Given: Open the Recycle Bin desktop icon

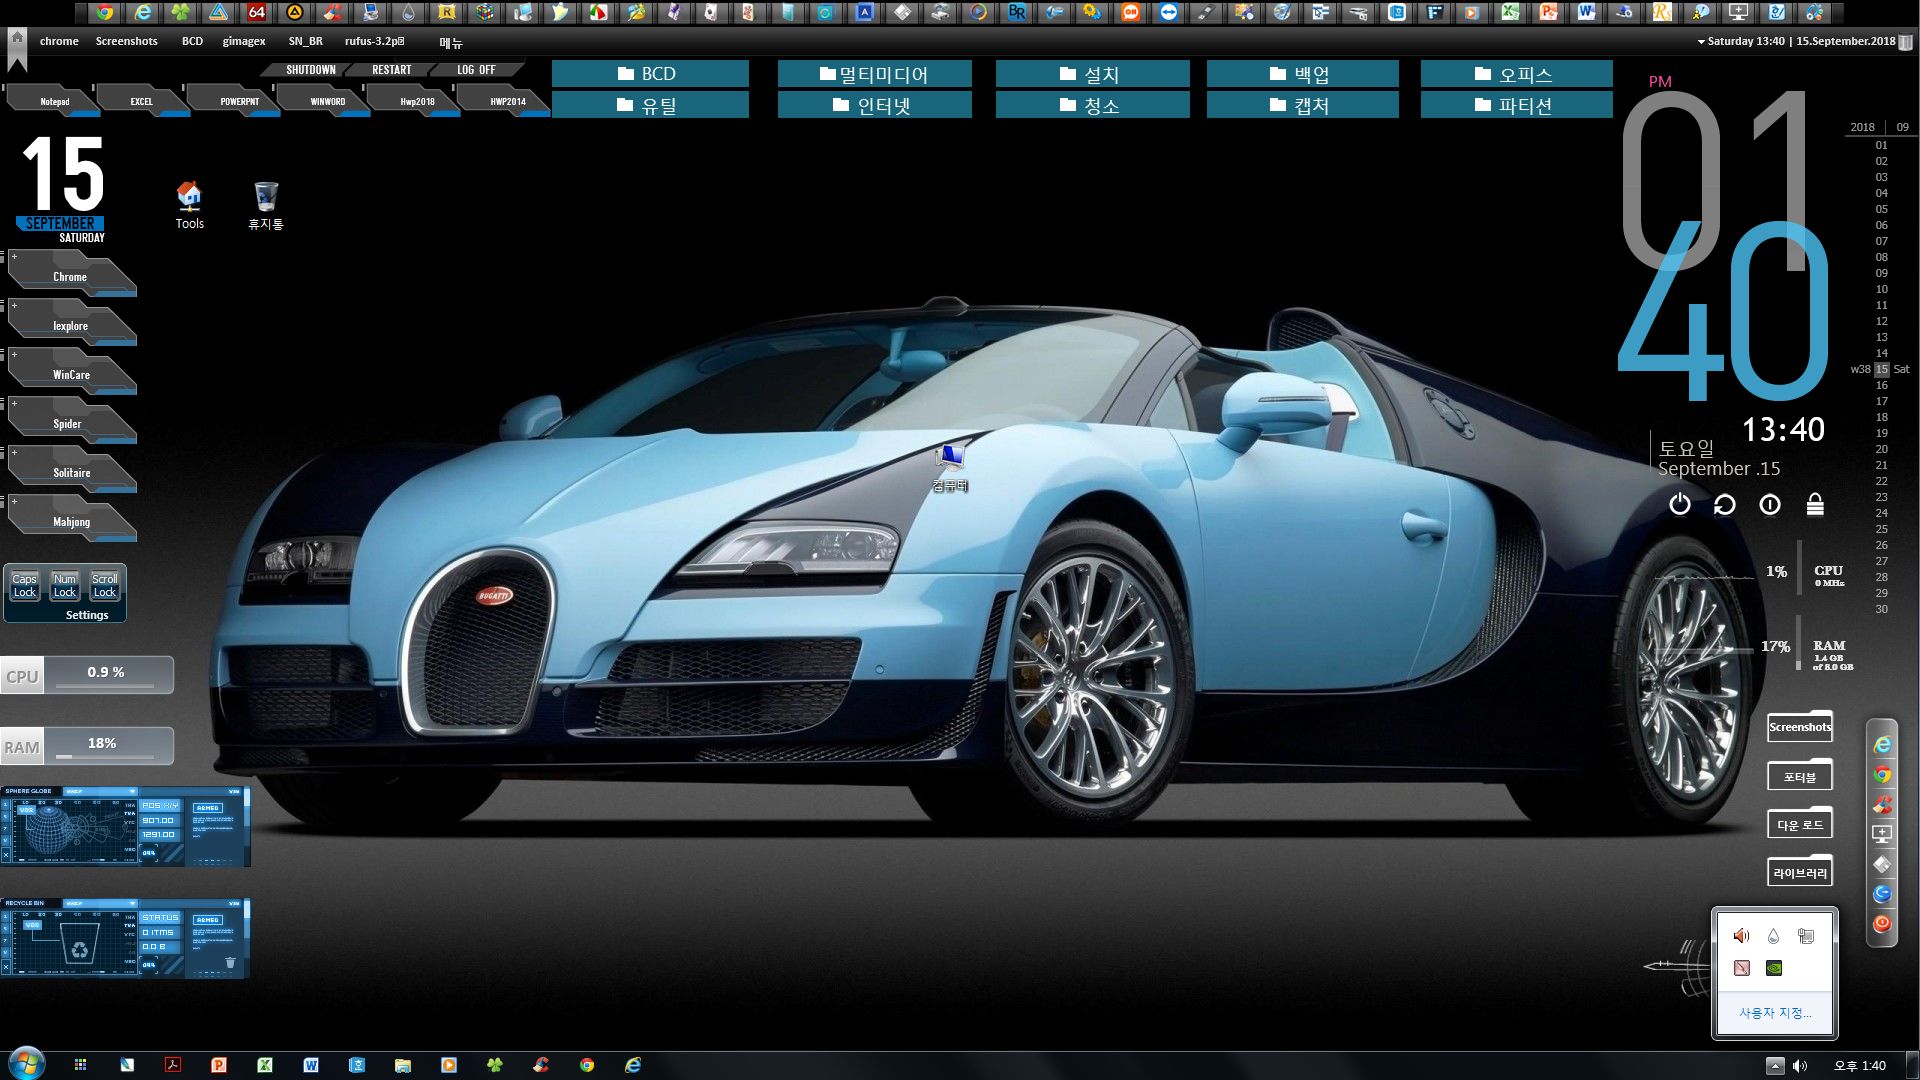Looking at the screenshot, I should [x=266, y=205].
